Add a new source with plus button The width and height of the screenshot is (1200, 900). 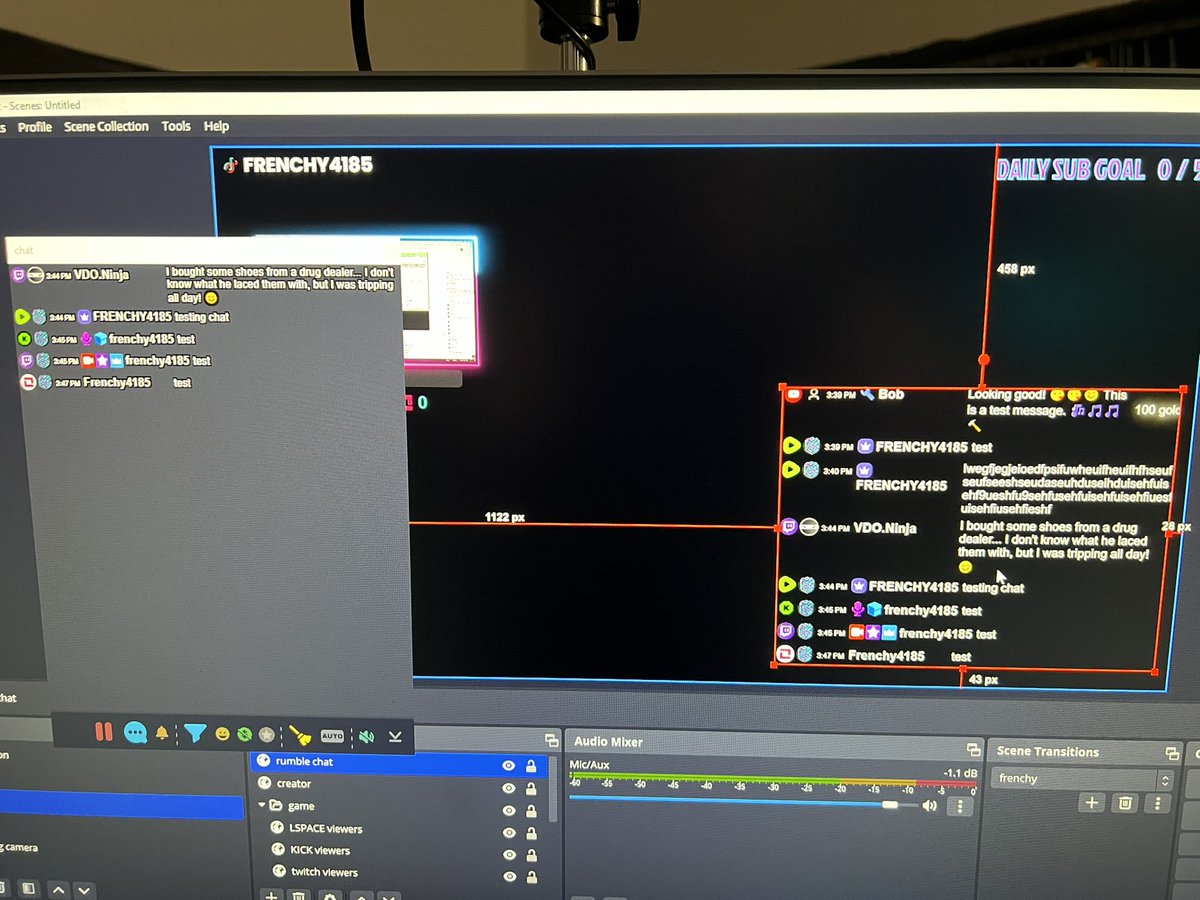point(270,895)
